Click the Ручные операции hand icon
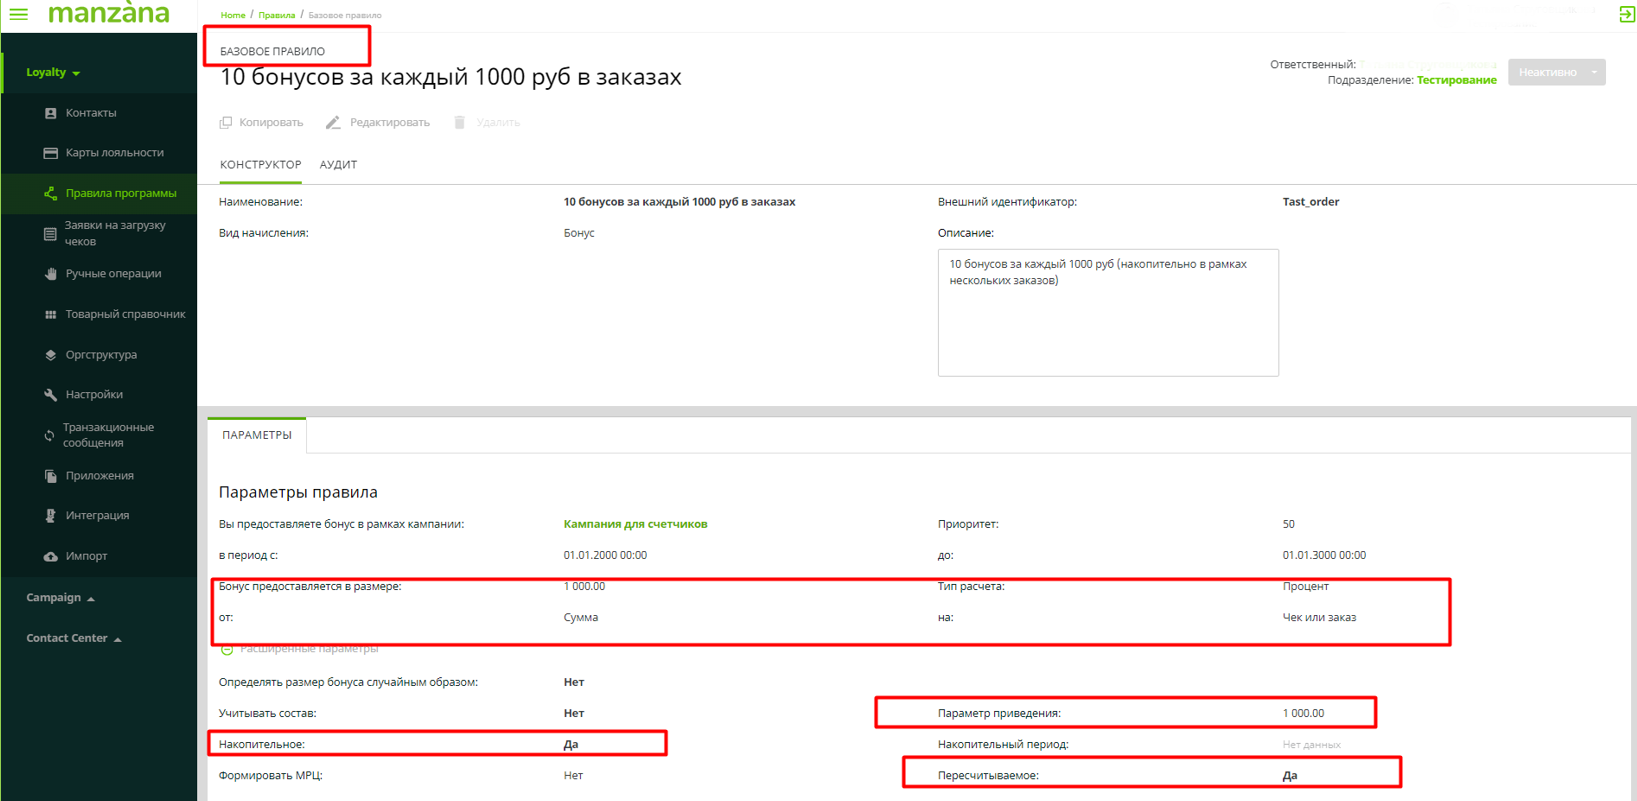 point(50,274)
